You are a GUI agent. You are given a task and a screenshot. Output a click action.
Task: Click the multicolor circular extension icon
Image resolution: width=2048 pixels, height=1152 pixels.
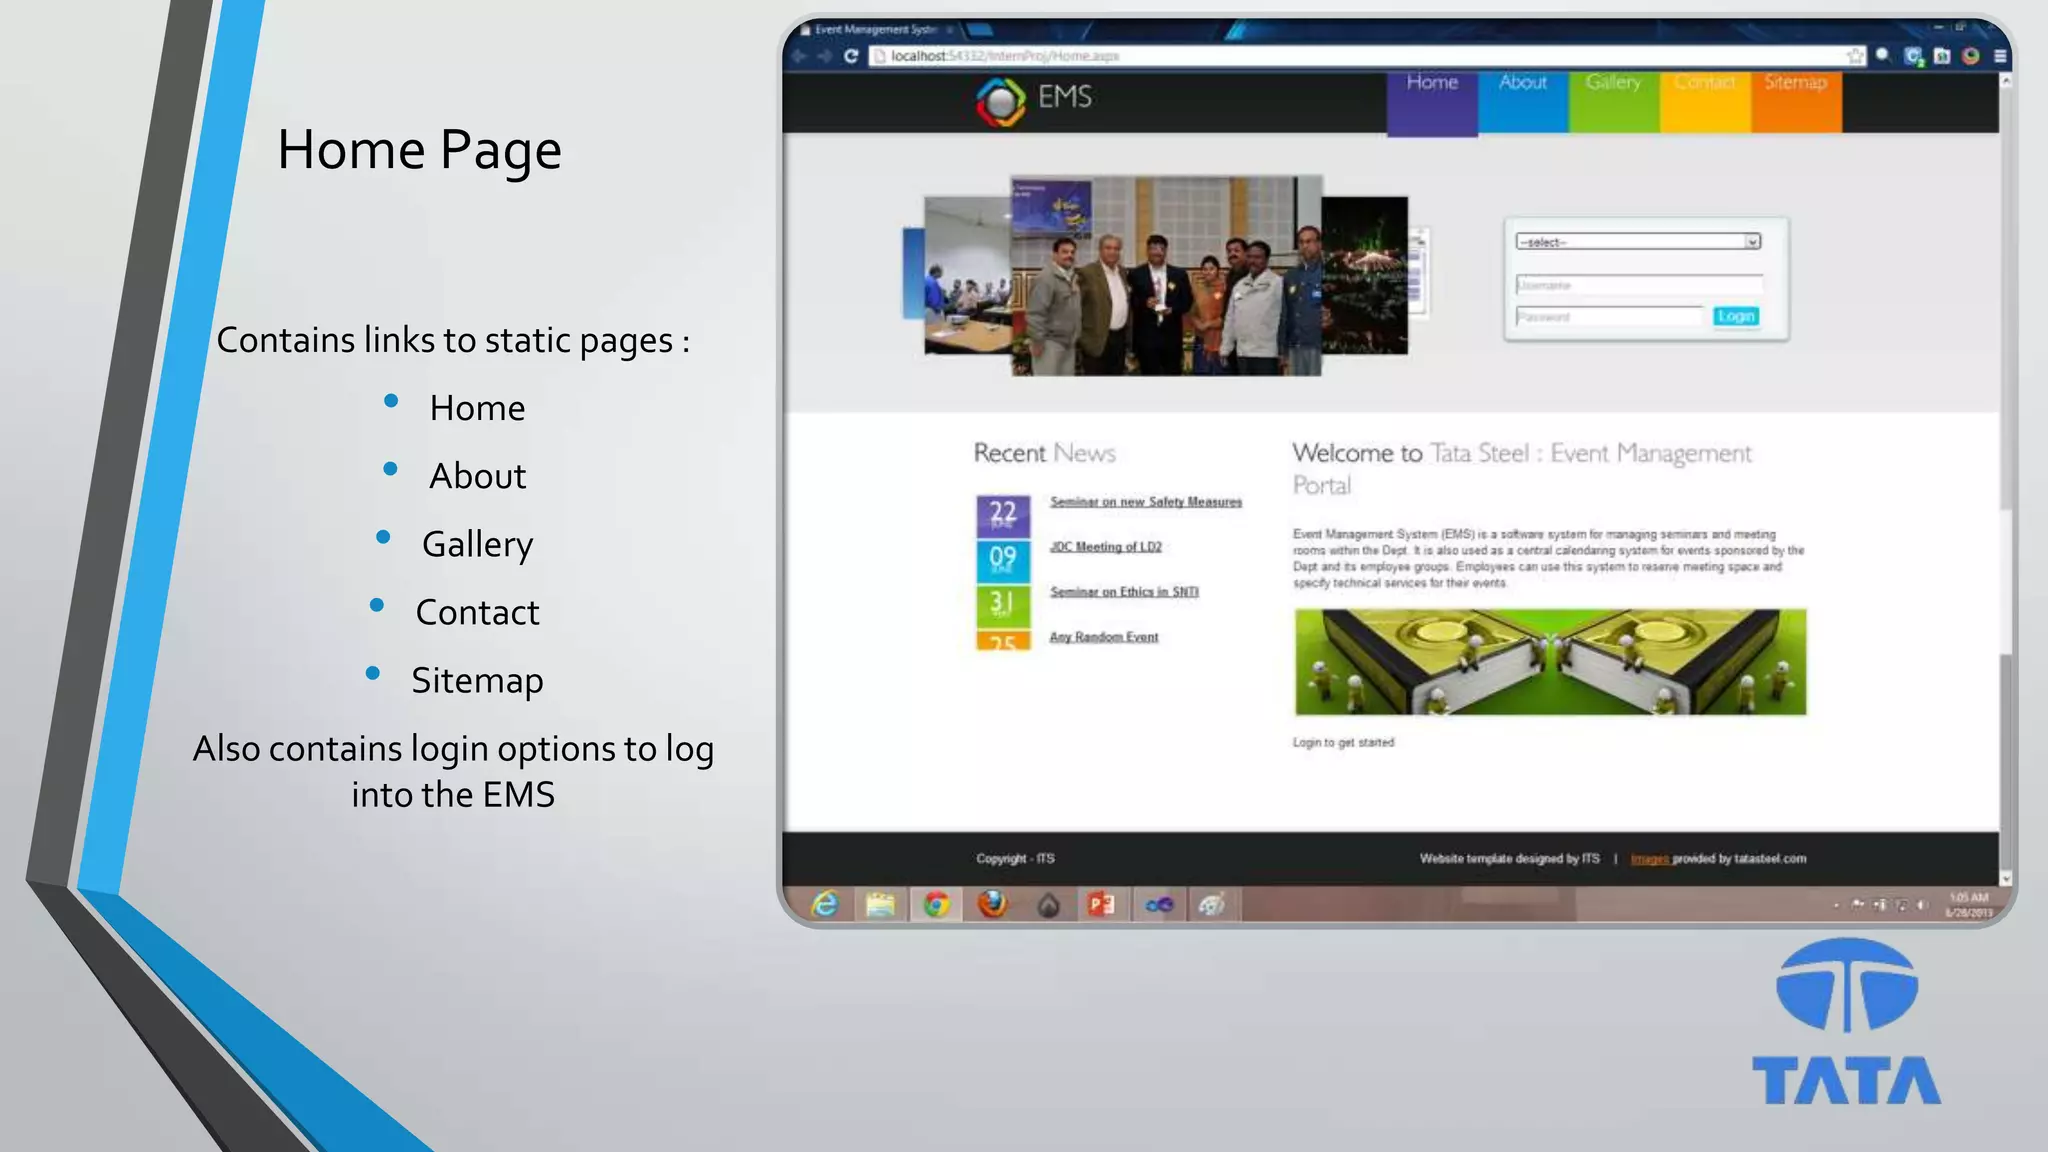click(1971, 56)
